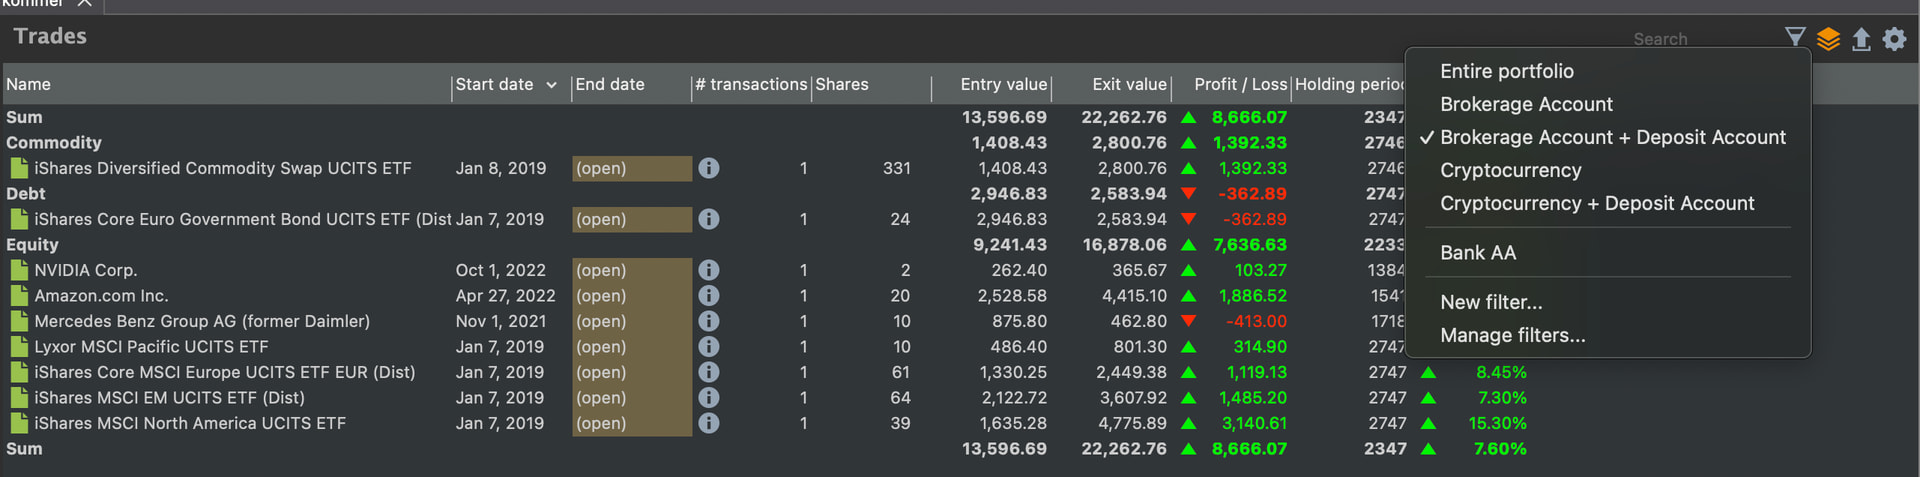Image resolution: width=1920 pixels, height=477 pixels.
Task: Click info icon for Mercedes Benz Group row
Action: 709,321
